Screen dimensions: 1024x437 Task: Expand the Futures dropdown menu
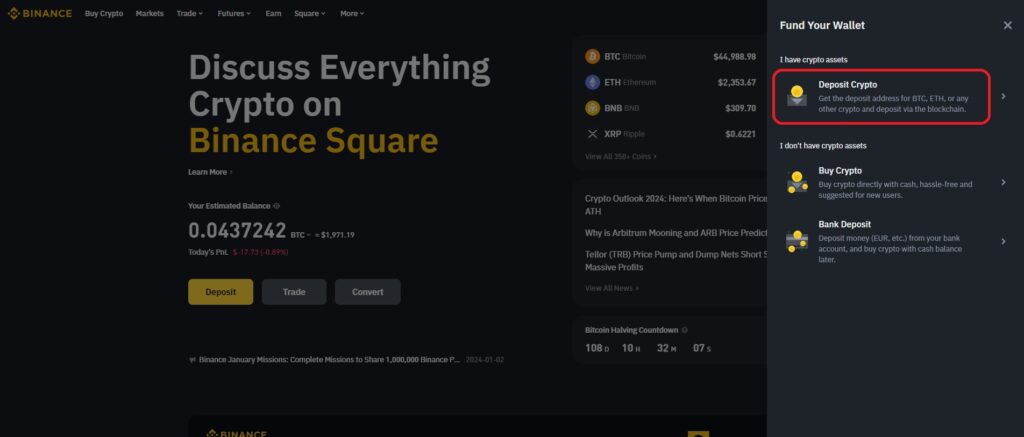[234, 13]
